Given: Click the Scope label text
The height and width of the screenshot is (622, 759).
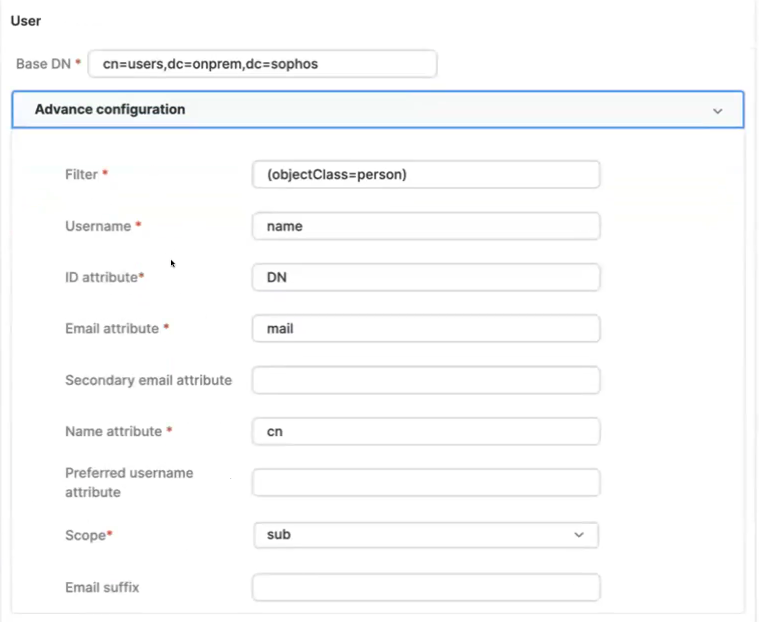Looking at the screenshot, I should (86, 536).
